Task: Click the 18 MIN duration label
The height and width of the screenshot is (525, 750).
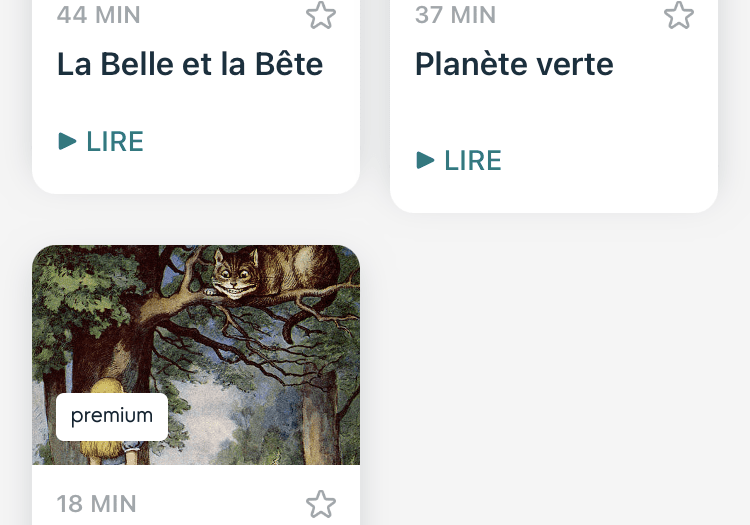Action: (x=96, y=504)
